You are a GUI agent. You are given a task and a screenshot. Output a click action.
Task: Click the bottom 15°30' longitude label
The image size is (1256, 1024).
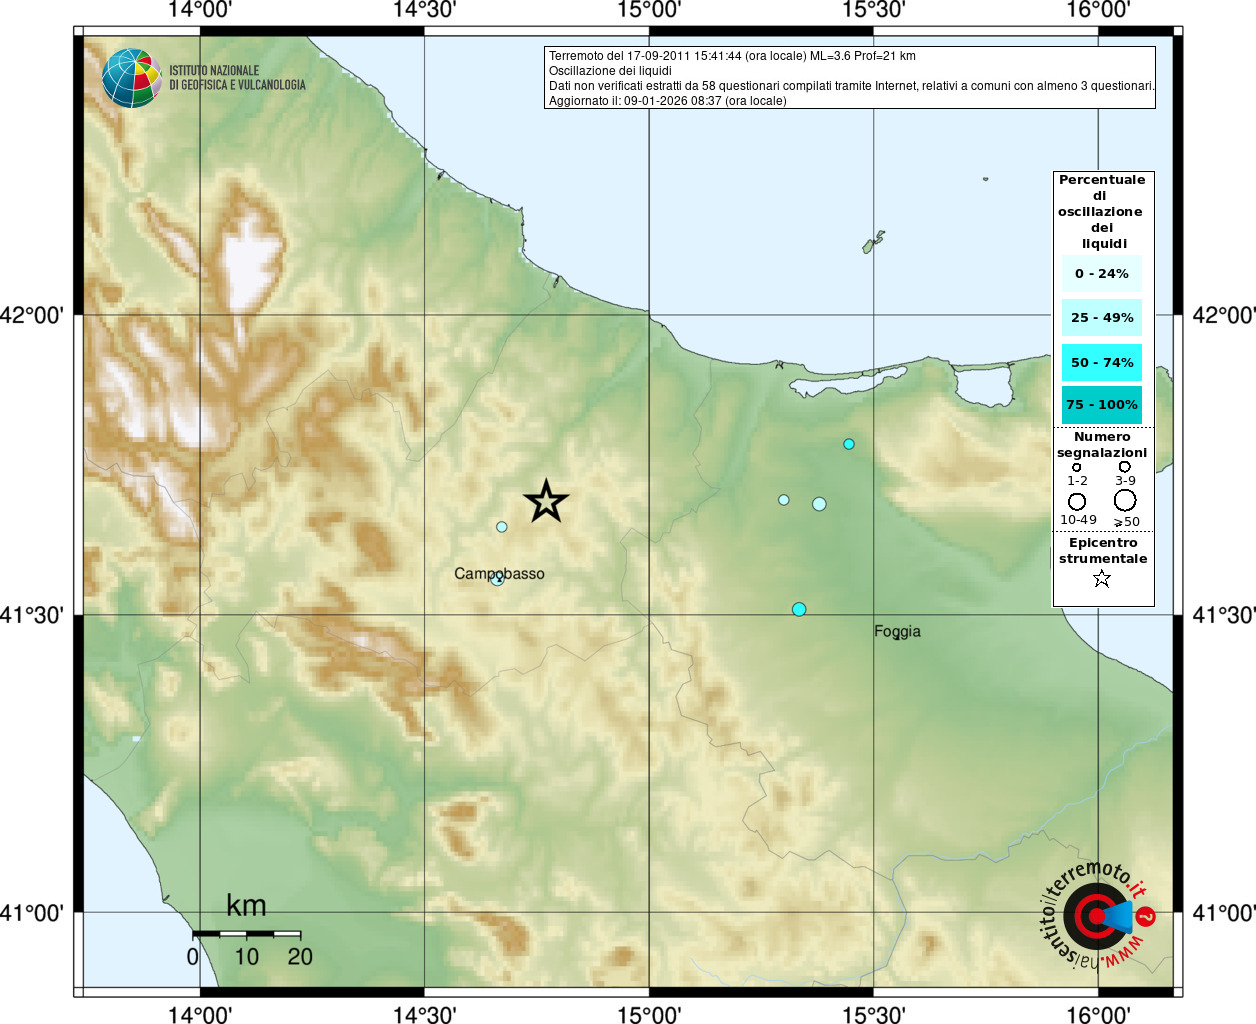(874, 1015)
